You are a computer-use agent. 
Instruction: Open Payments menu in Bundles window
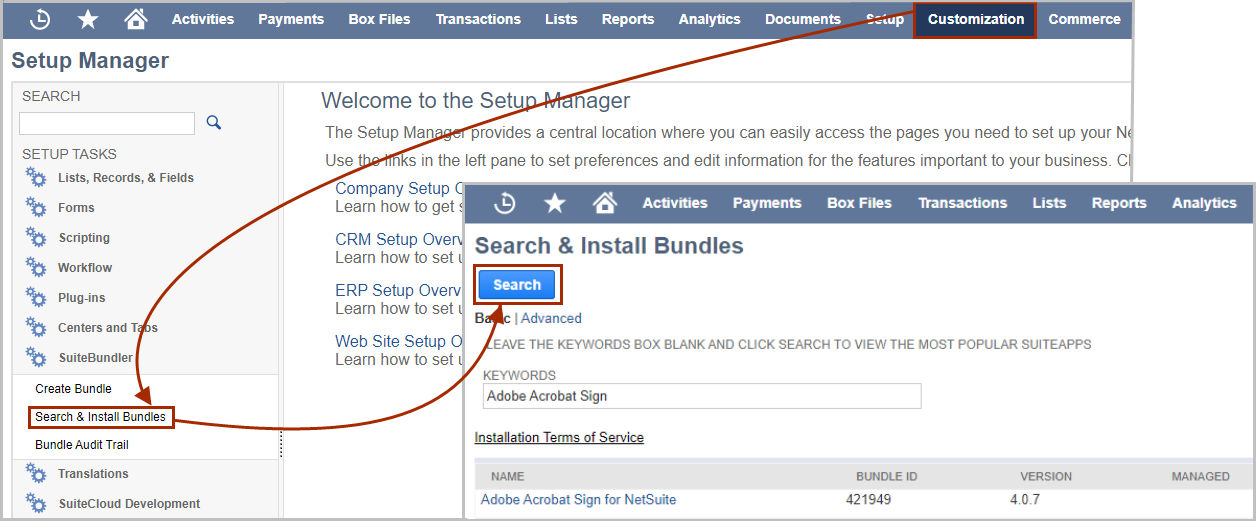tap(767, 203)
